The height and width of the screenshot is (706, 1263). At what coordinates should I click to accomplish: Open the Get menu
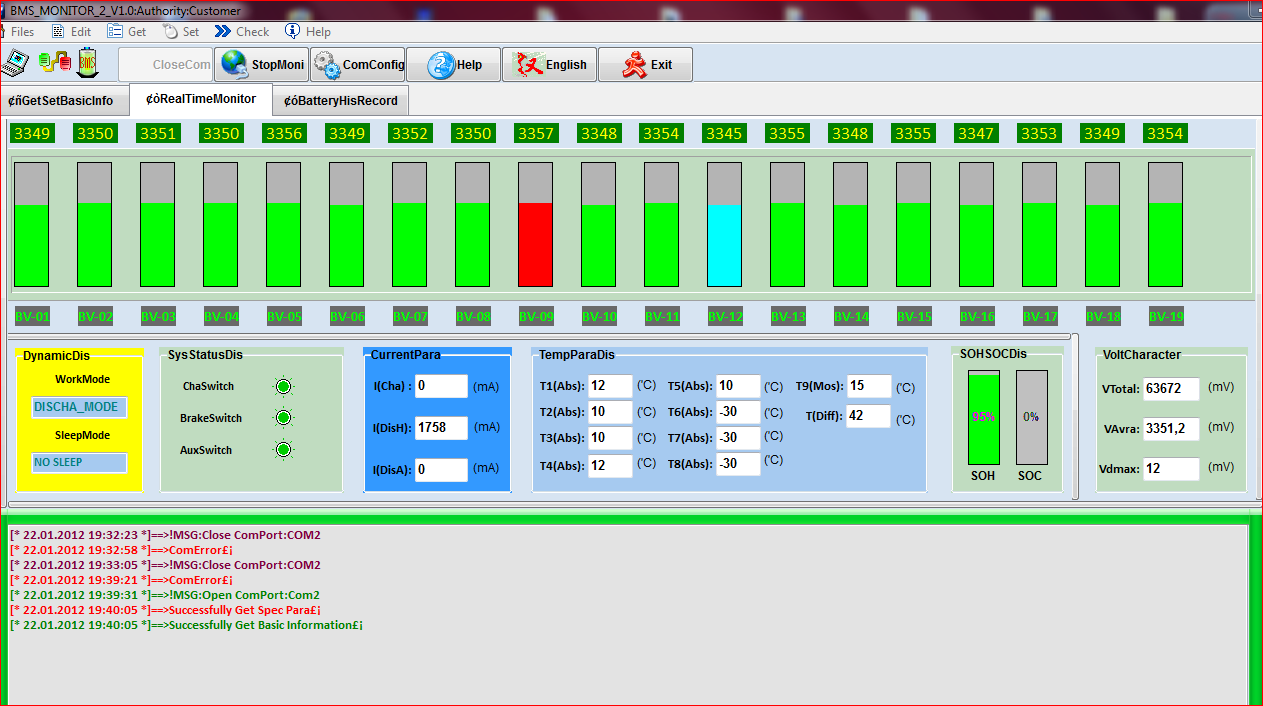[x=128, y=32]
